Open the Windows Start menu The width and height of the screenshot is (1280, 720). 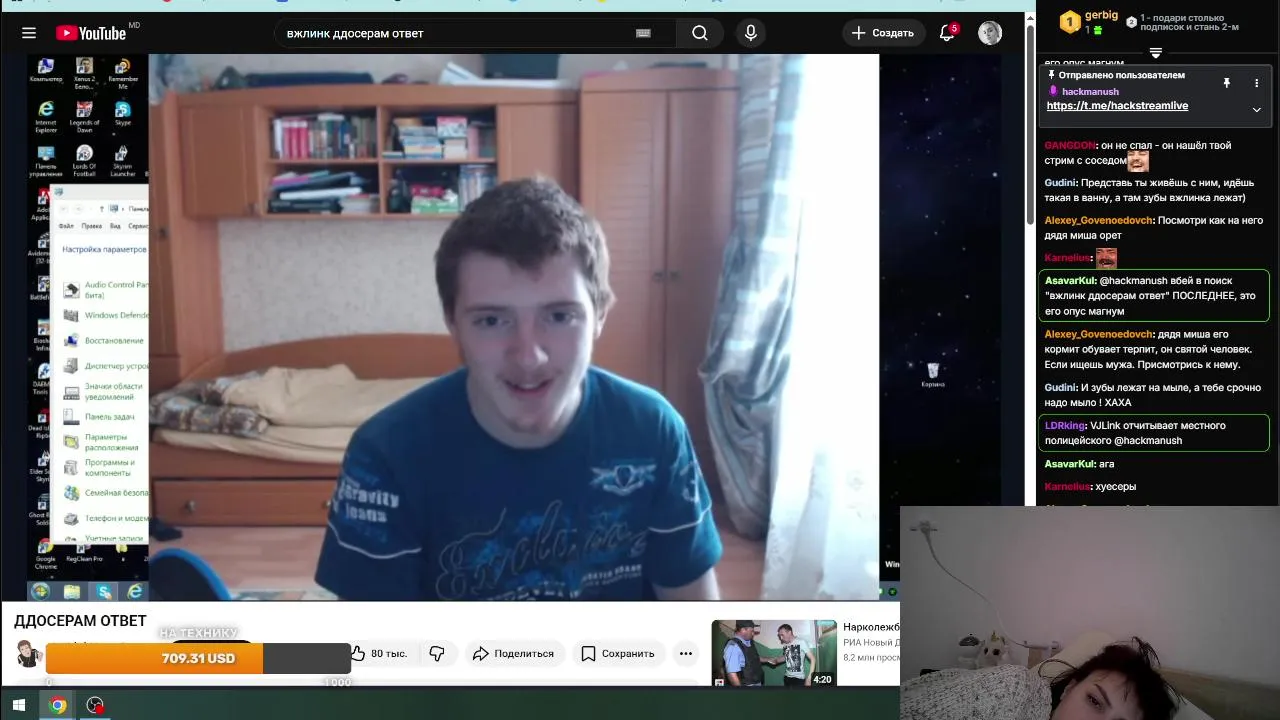point(18,705)
